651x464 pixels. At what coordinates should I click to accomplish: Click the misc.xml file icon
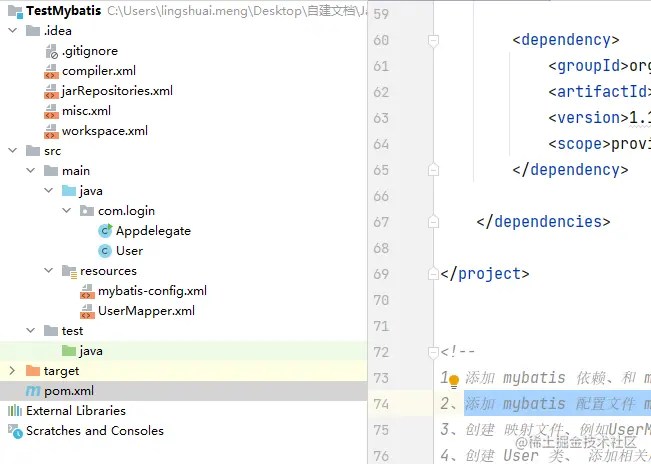point(51,111)
